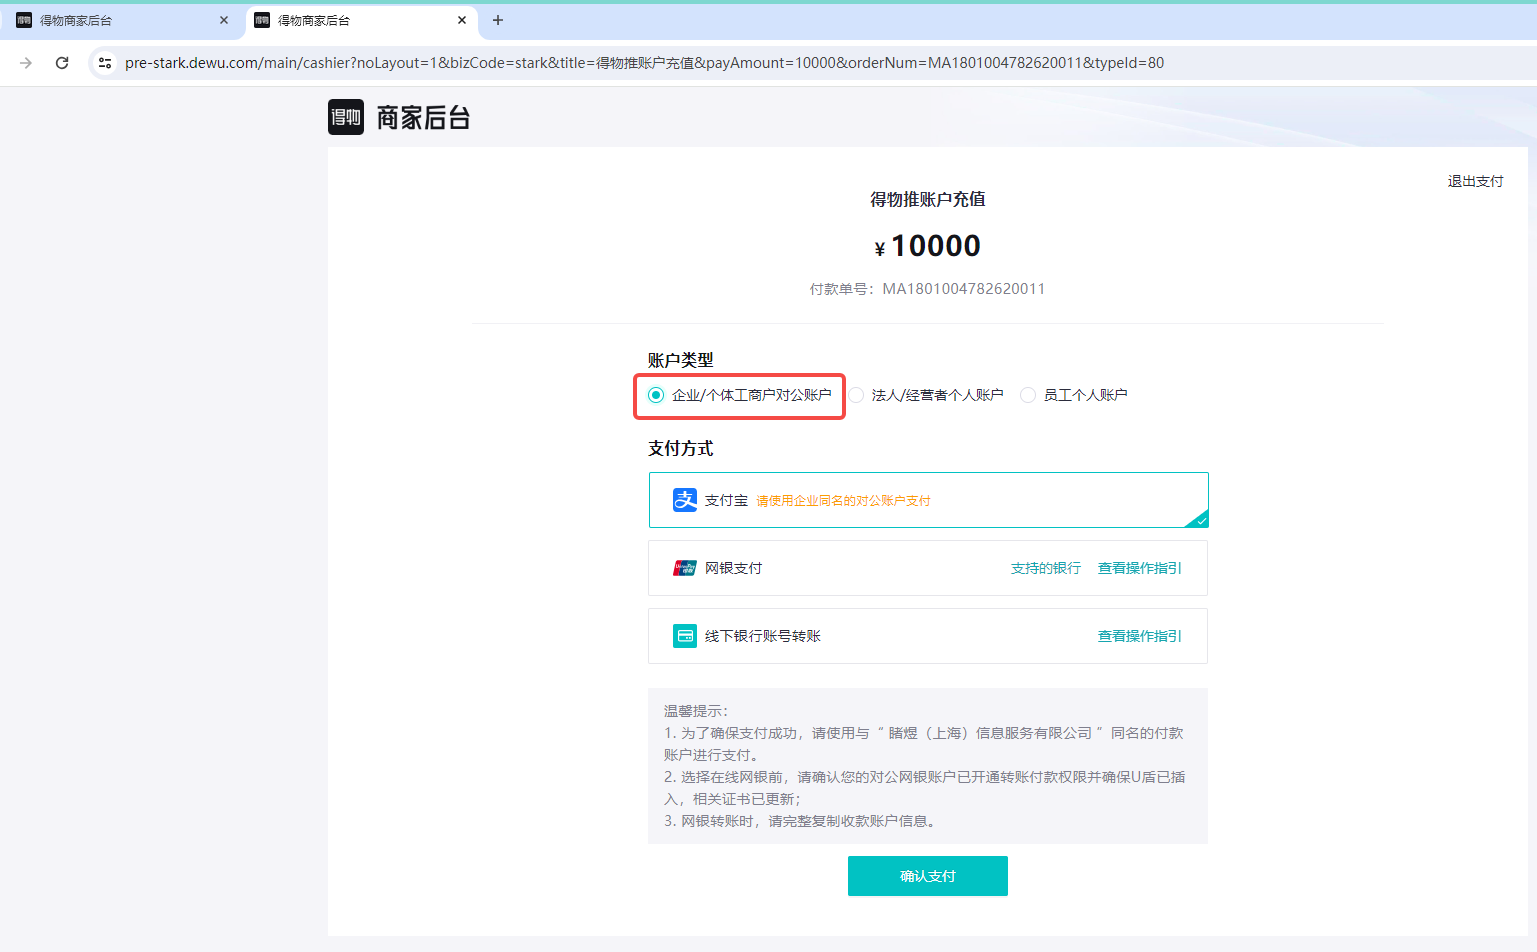
Task: Choose 线下银行账号转账 payment method
Action: coord(928,636)
